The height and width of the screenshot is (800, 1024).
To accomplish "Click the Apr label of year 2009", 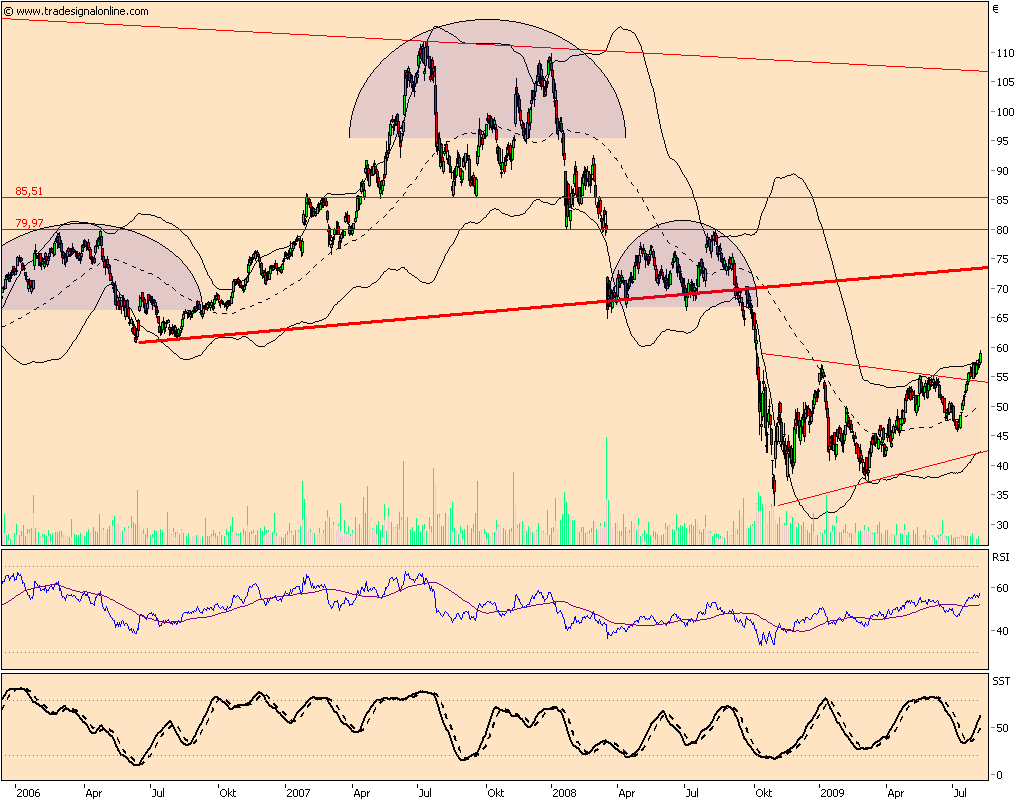I will pyautogui.click(x=895, y=793).
